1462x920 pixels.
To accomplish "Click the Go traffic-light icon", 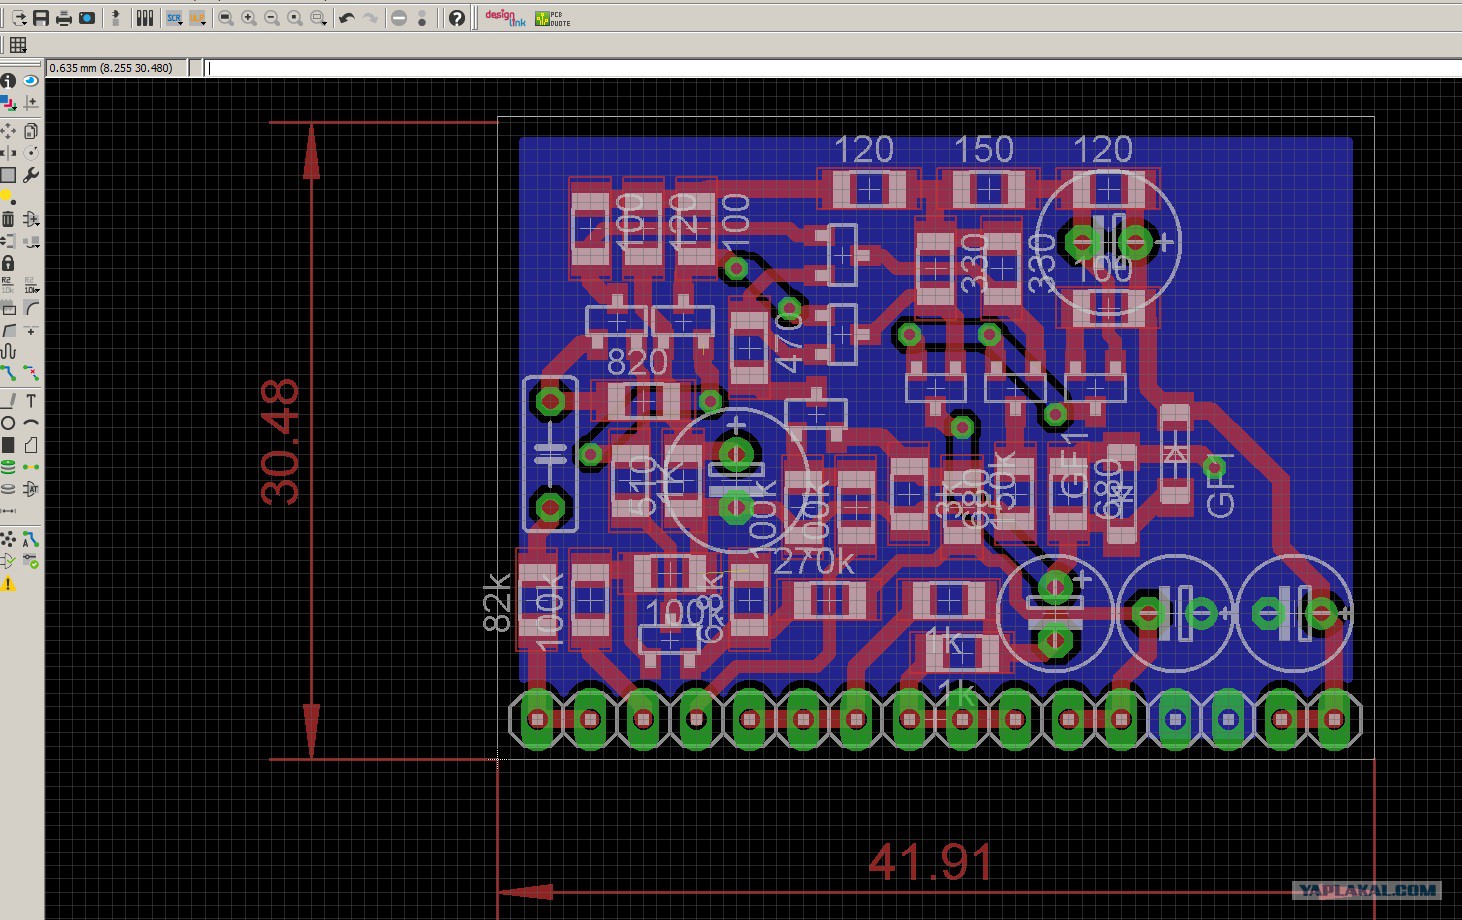I will (422, 18).
